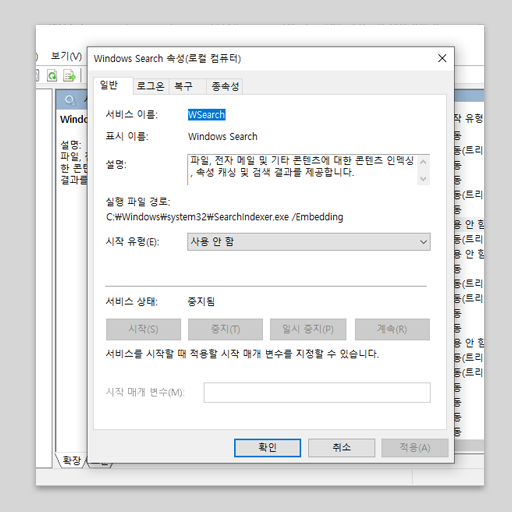The image size is (512, 512).
Task: Open the 시작 유형 dropdown showing 사용 안 함
Action: 309,242
